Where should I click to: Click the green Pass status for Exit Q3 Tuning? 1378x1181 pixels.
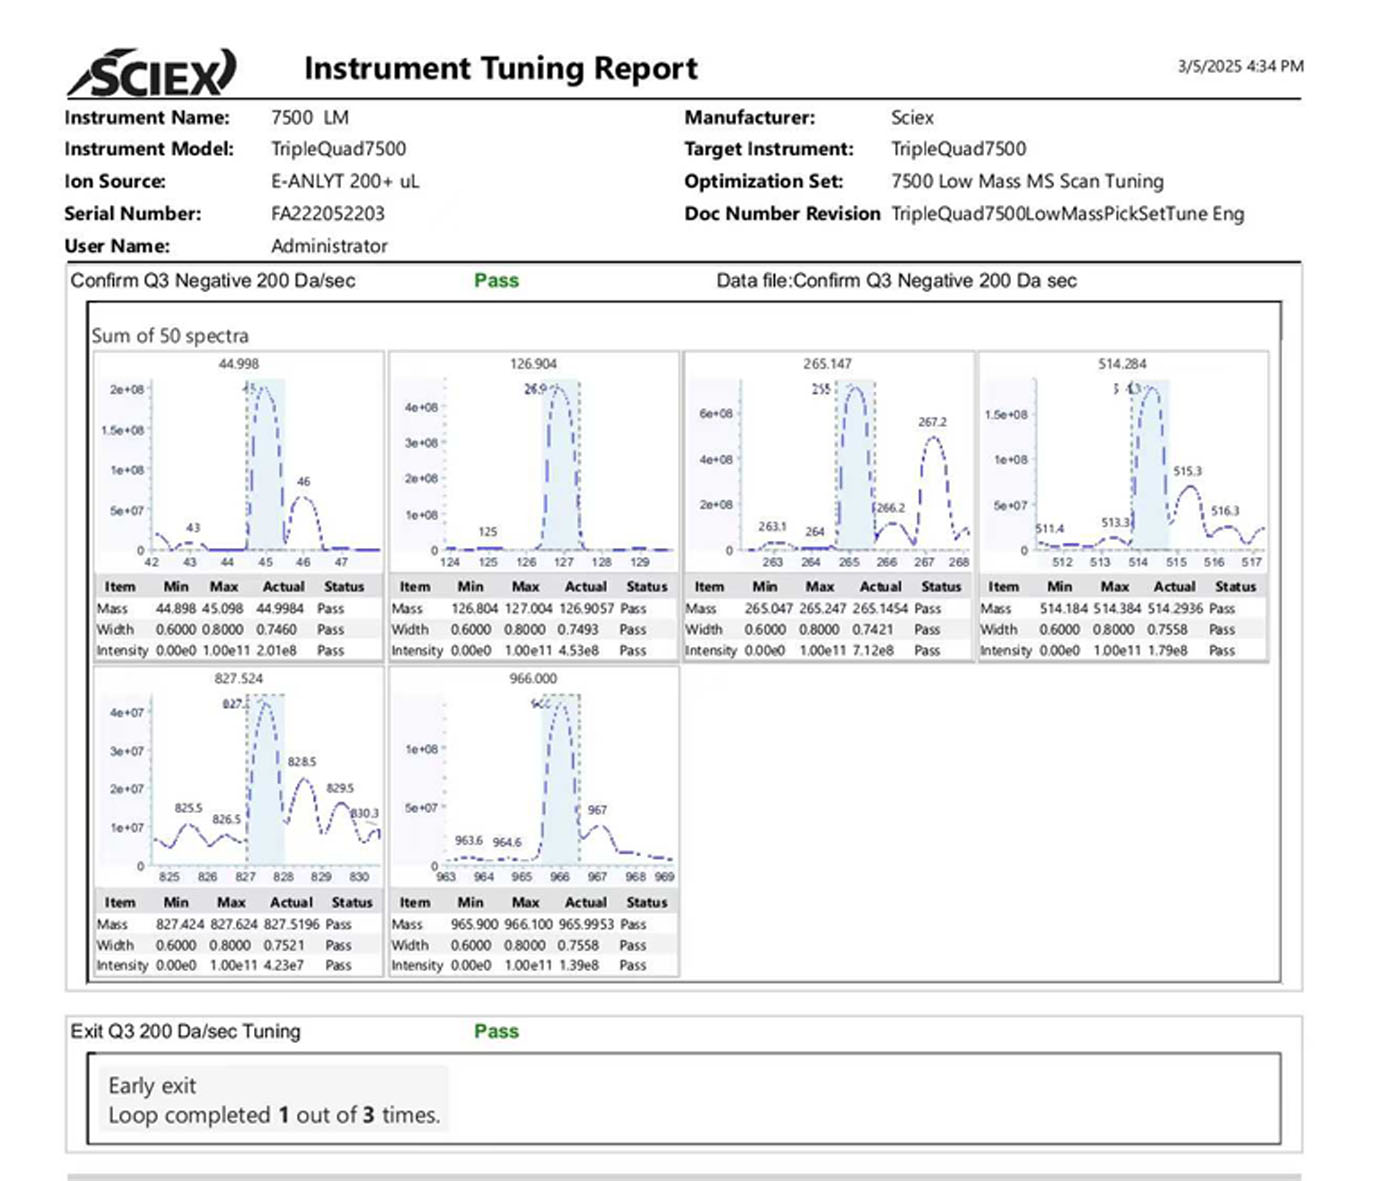coord(496,1031)
